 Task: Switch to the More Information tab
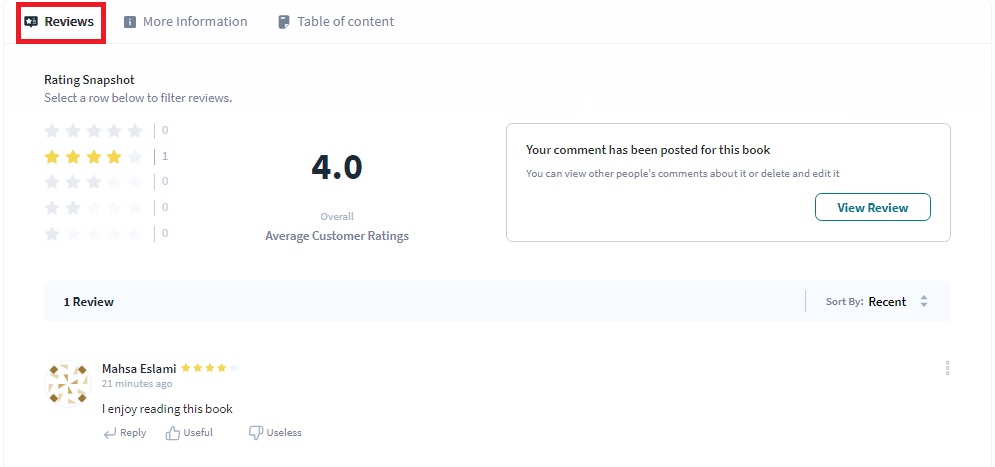[x=194, y=22]
